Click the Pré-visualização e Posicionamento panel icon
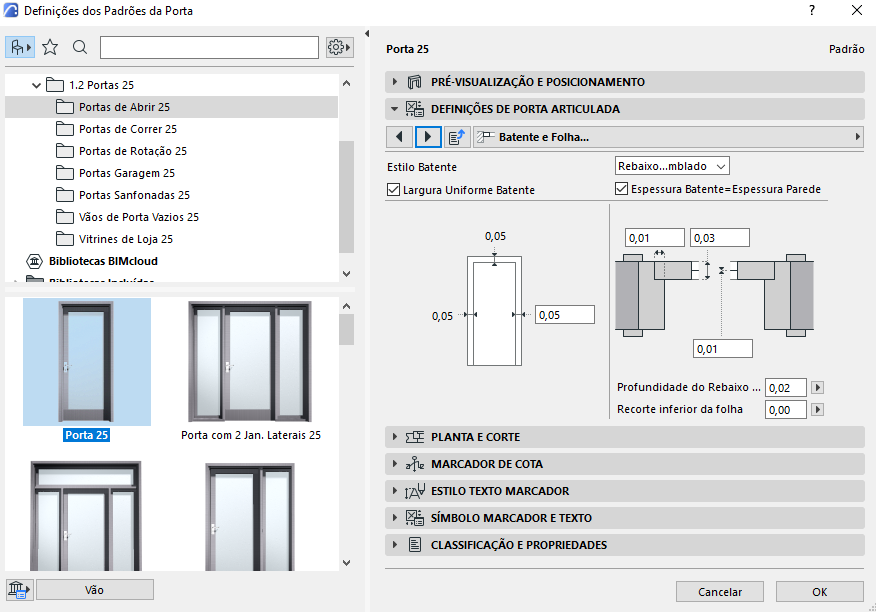Viewport: 876px width, 612px height. coord(415,82)
